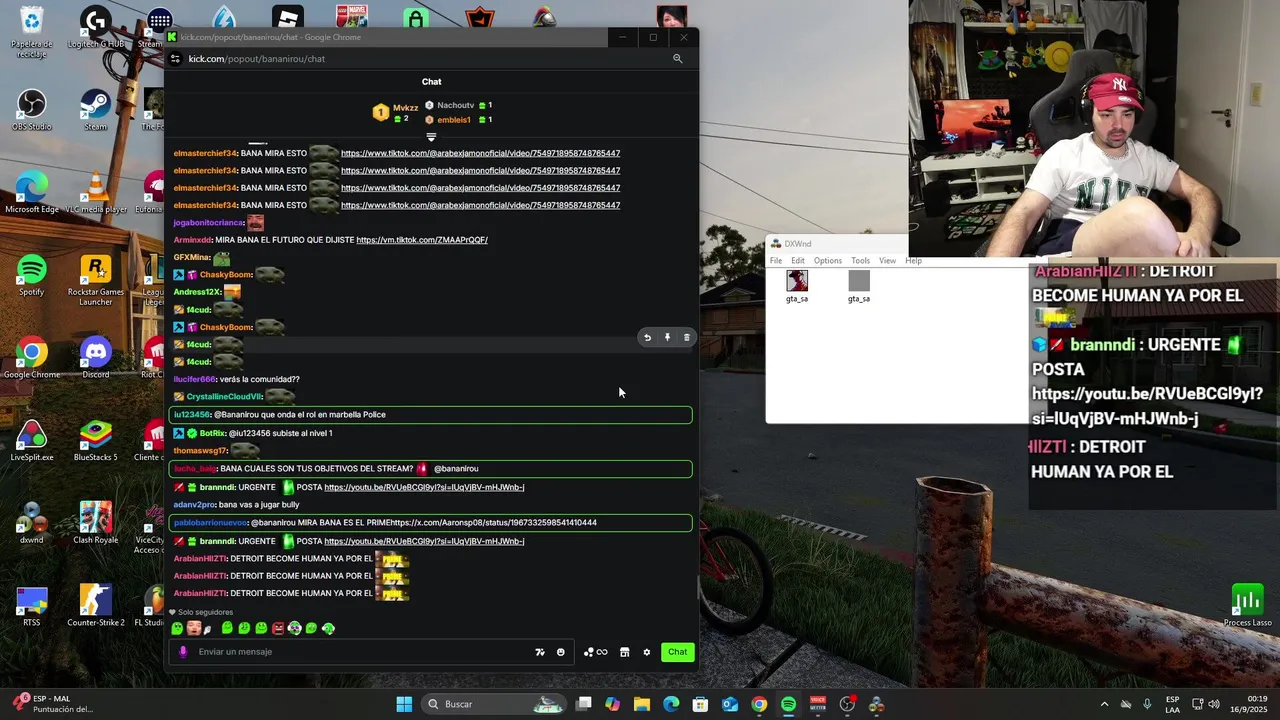Open Clash Royale desktop shortcut
Screen dimensions: 1280x720
pos(96,524)
